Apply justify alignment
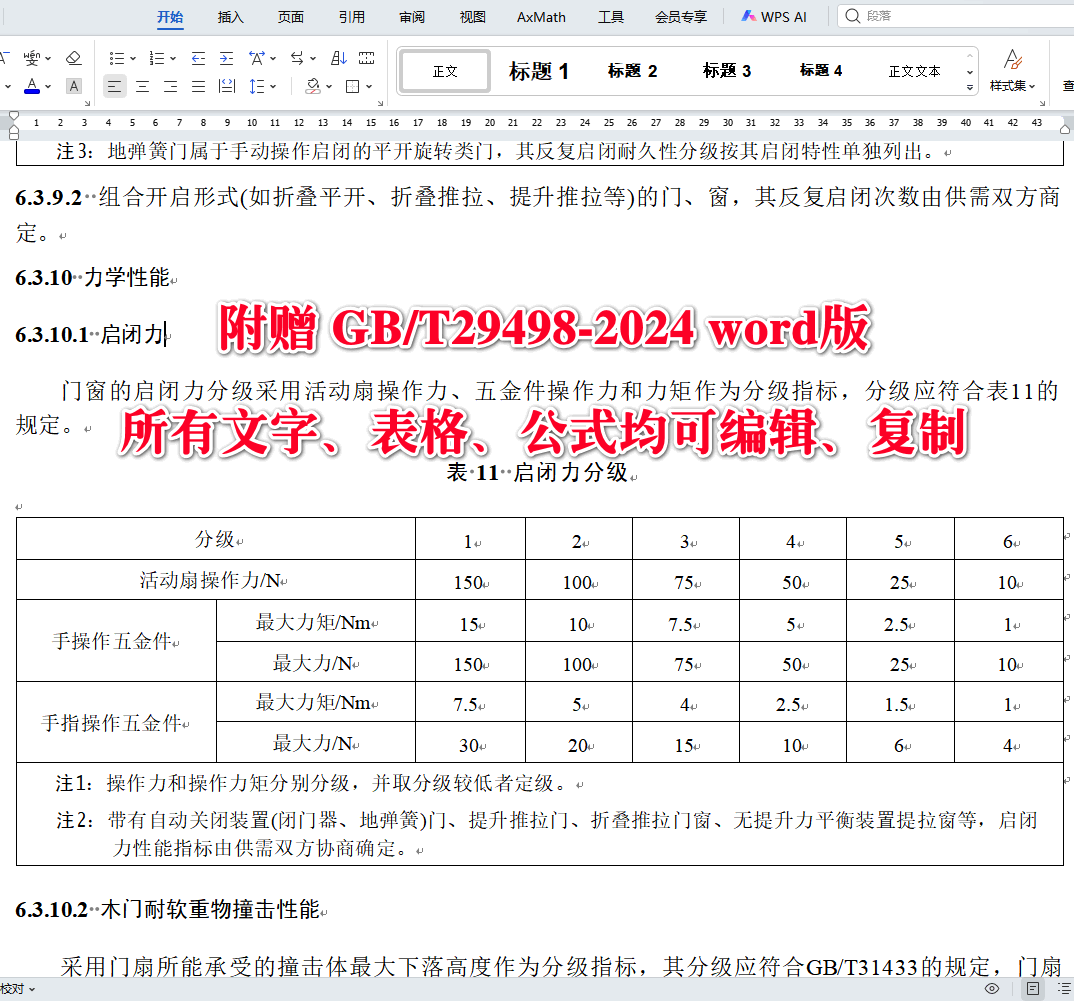Image resolution: width=1074 pixels, height=1001 pixels. (x=199, y=87)
